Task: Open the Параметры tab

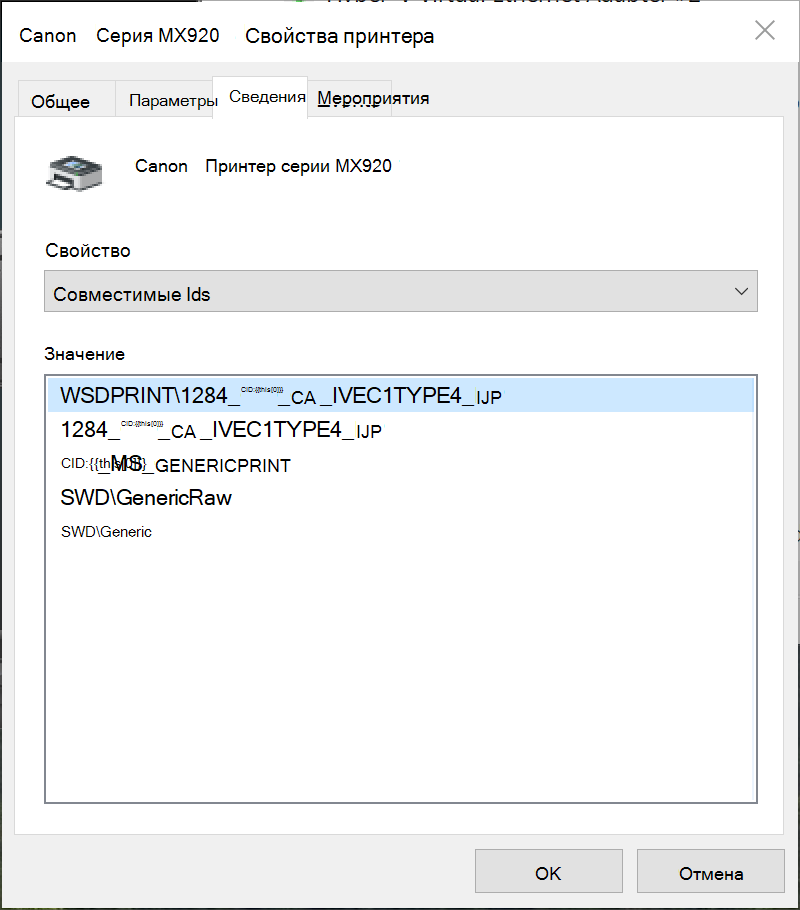Action: click(x=173, y=100)
